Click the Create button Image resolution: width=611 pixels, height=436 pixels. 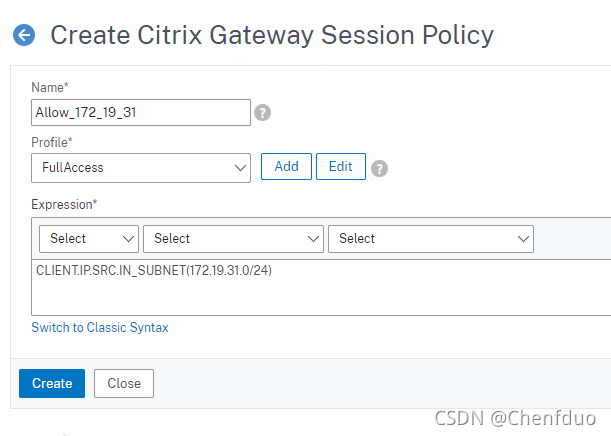tap(52, 383)
